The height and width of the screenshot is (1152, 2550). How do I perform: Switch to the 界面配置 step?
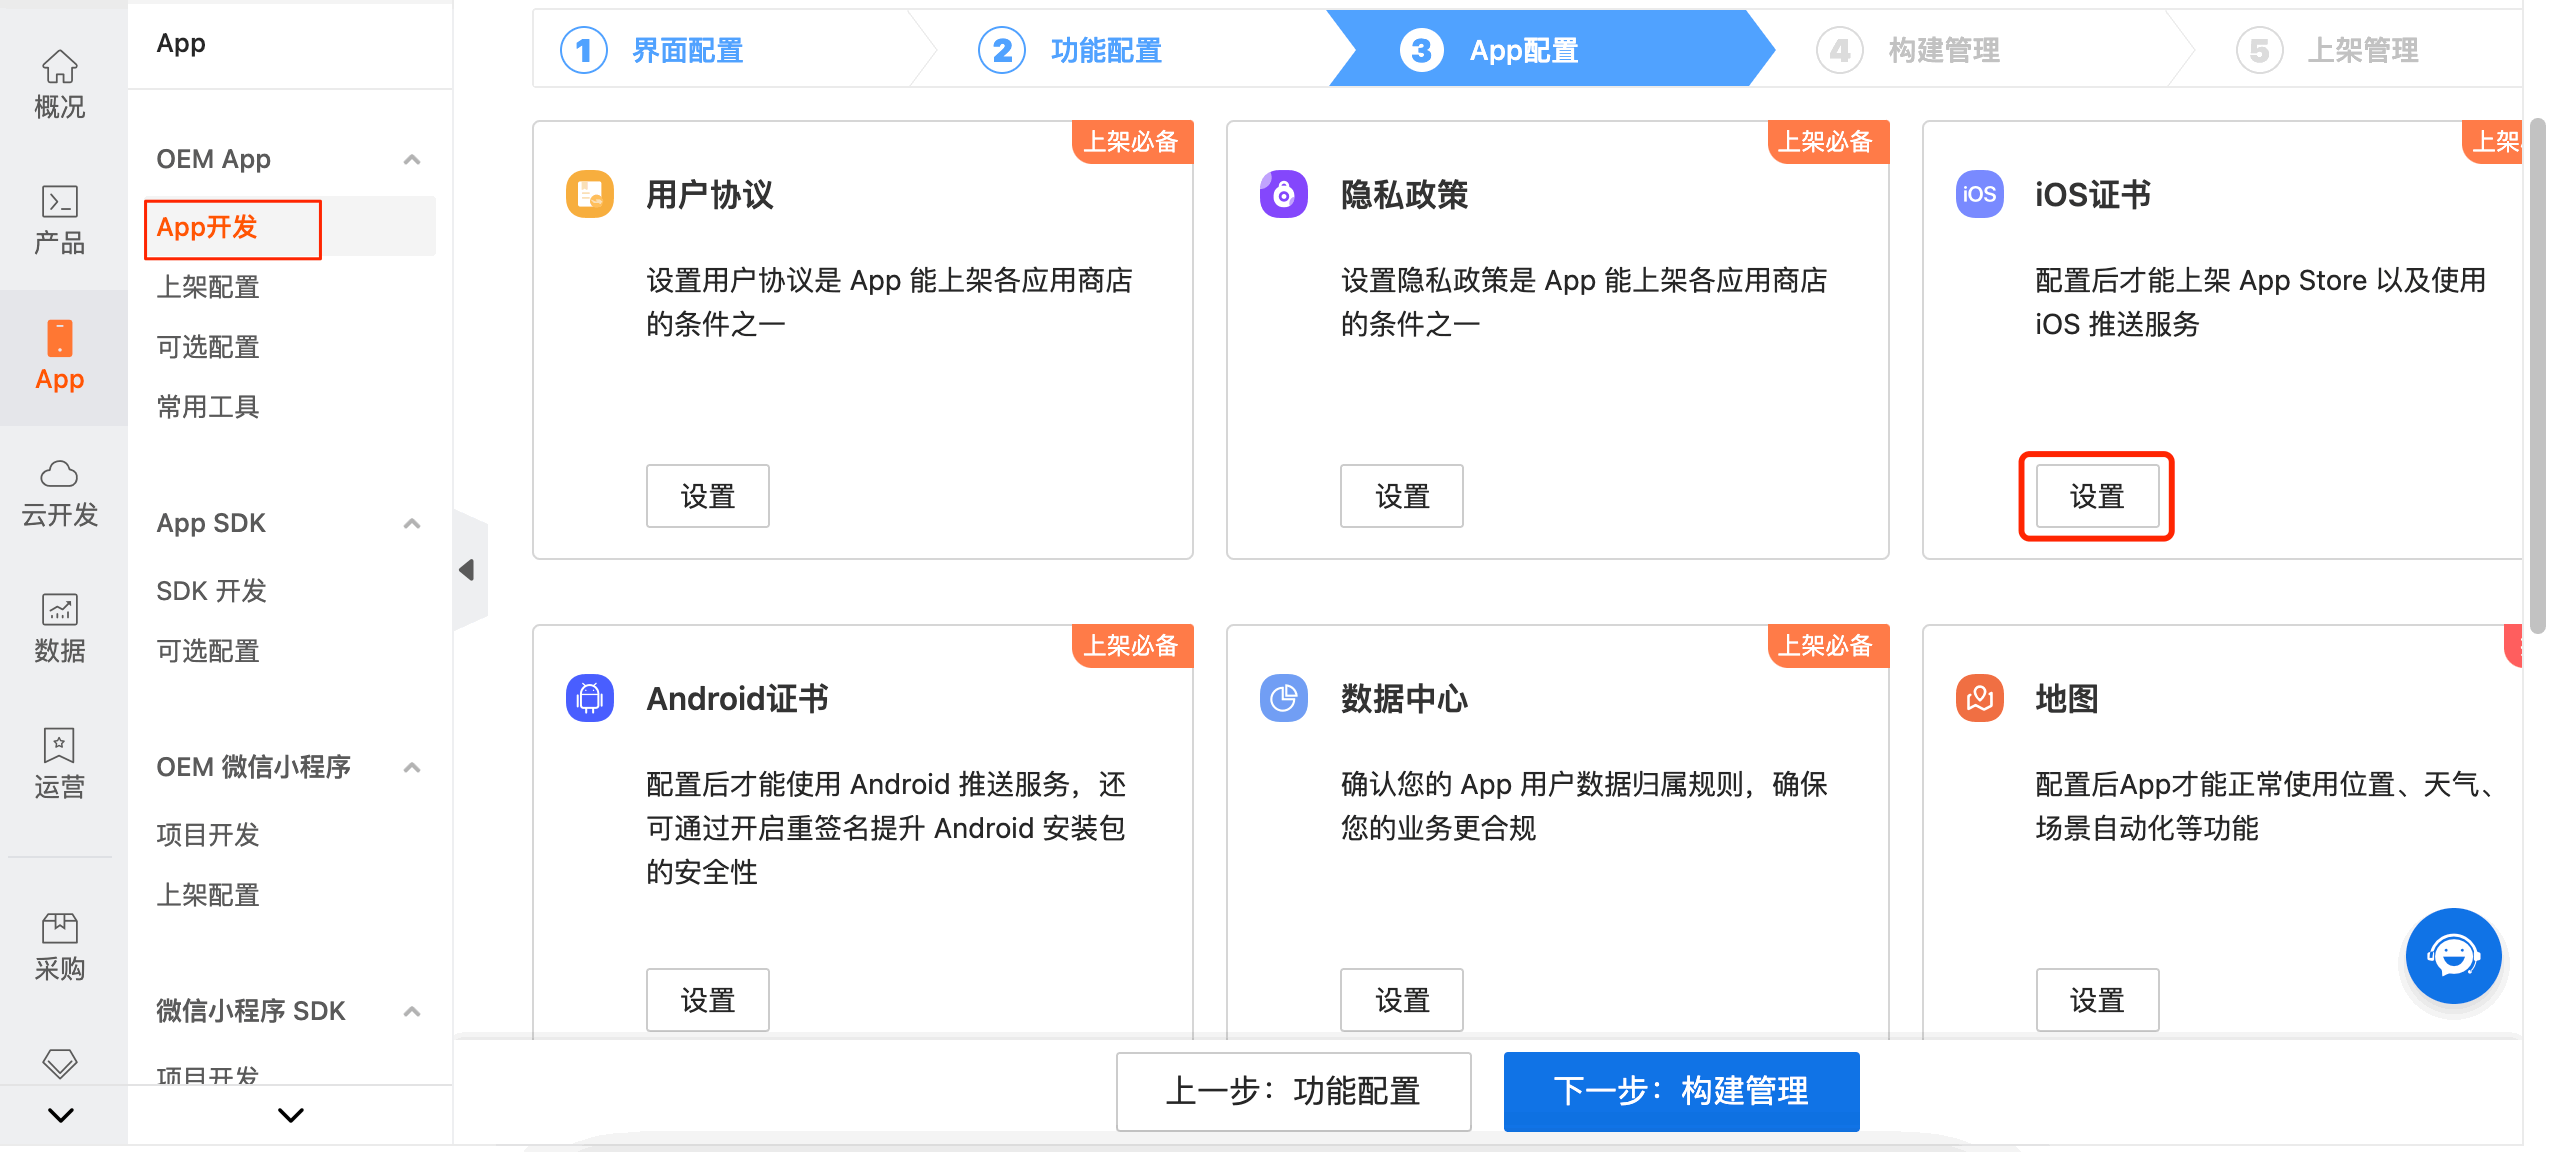685,50
